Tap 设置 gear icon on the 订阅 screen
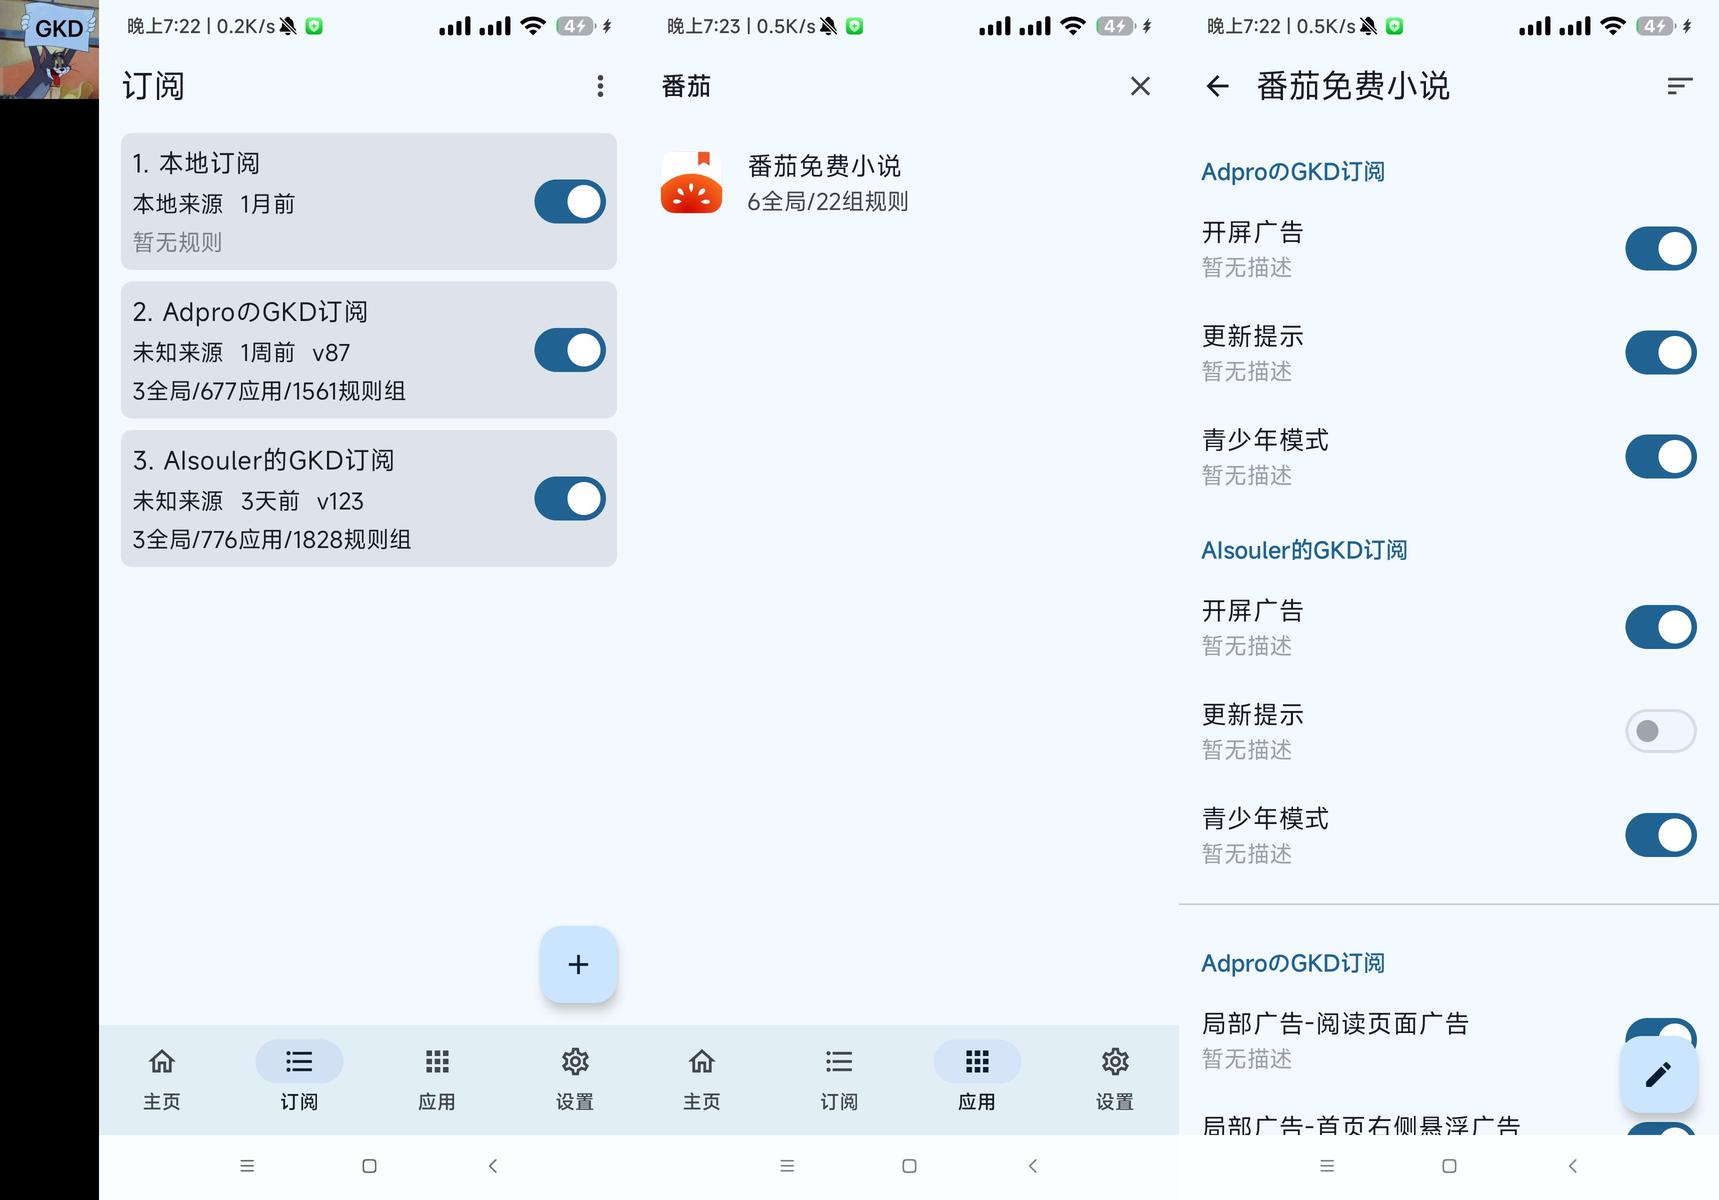1719x1200 pixels. (x=575, y=1061)
